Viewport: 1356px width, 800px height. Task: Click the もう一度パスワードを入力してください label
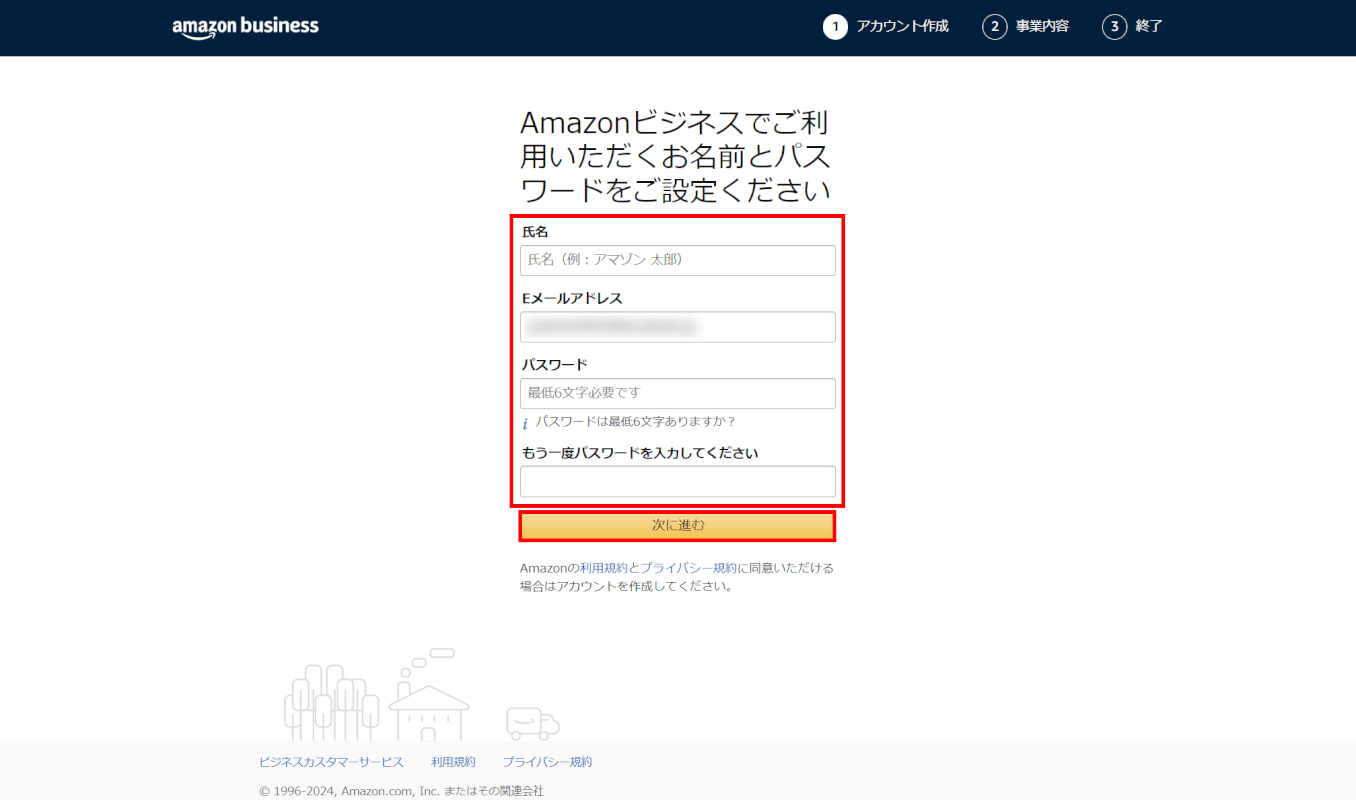pos(640,453)
